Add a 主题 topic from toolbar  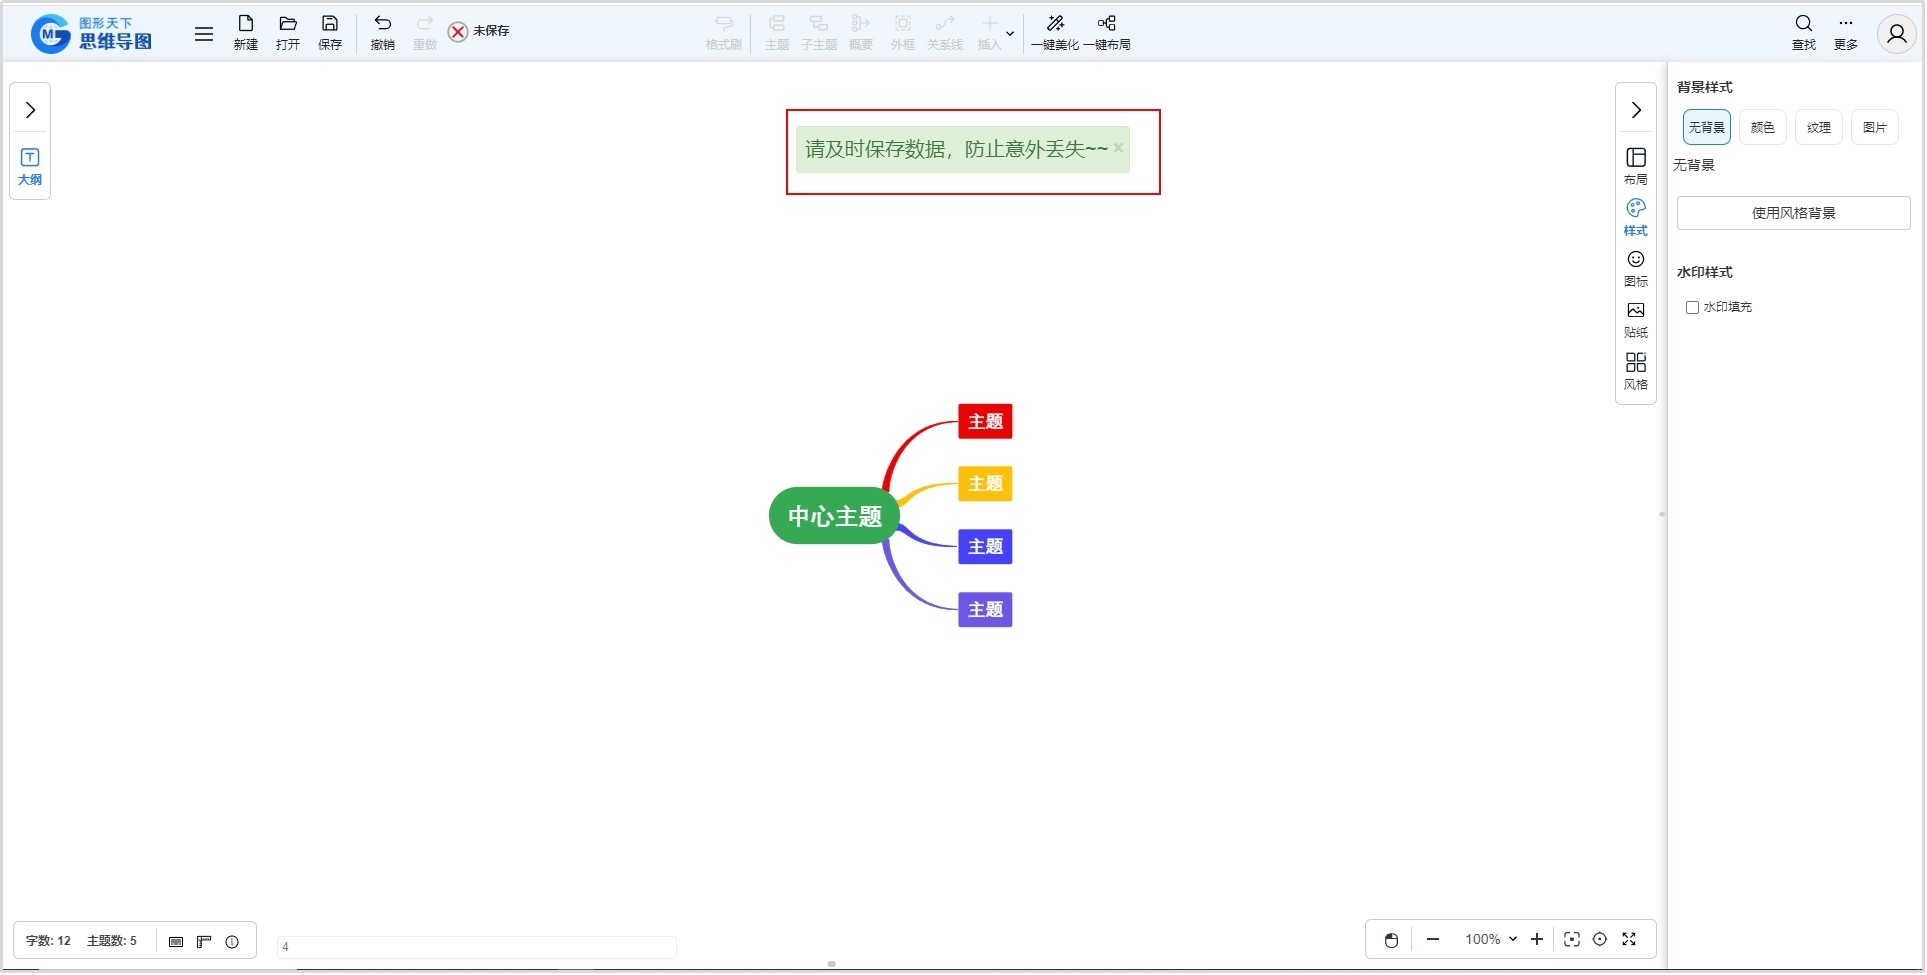click(x=777, y=33)
